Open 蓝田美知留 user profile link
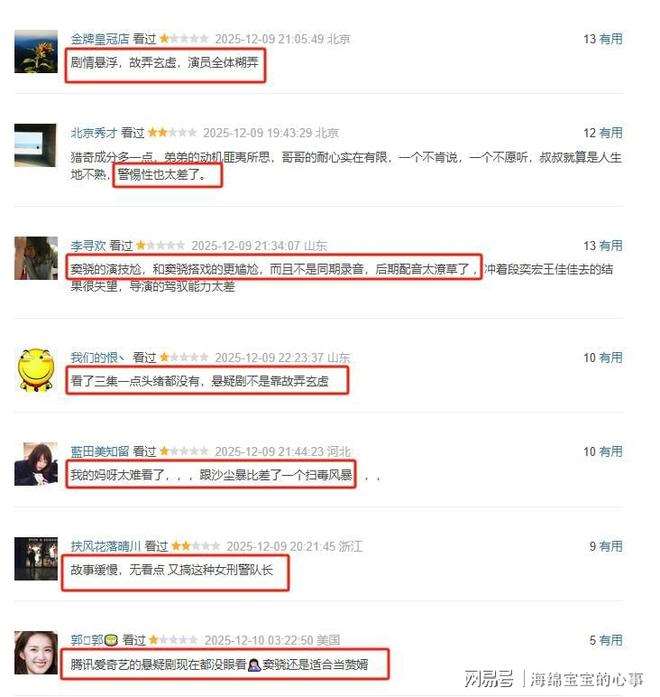This screenshot has width=660, height=697. [x=100, y=452]
